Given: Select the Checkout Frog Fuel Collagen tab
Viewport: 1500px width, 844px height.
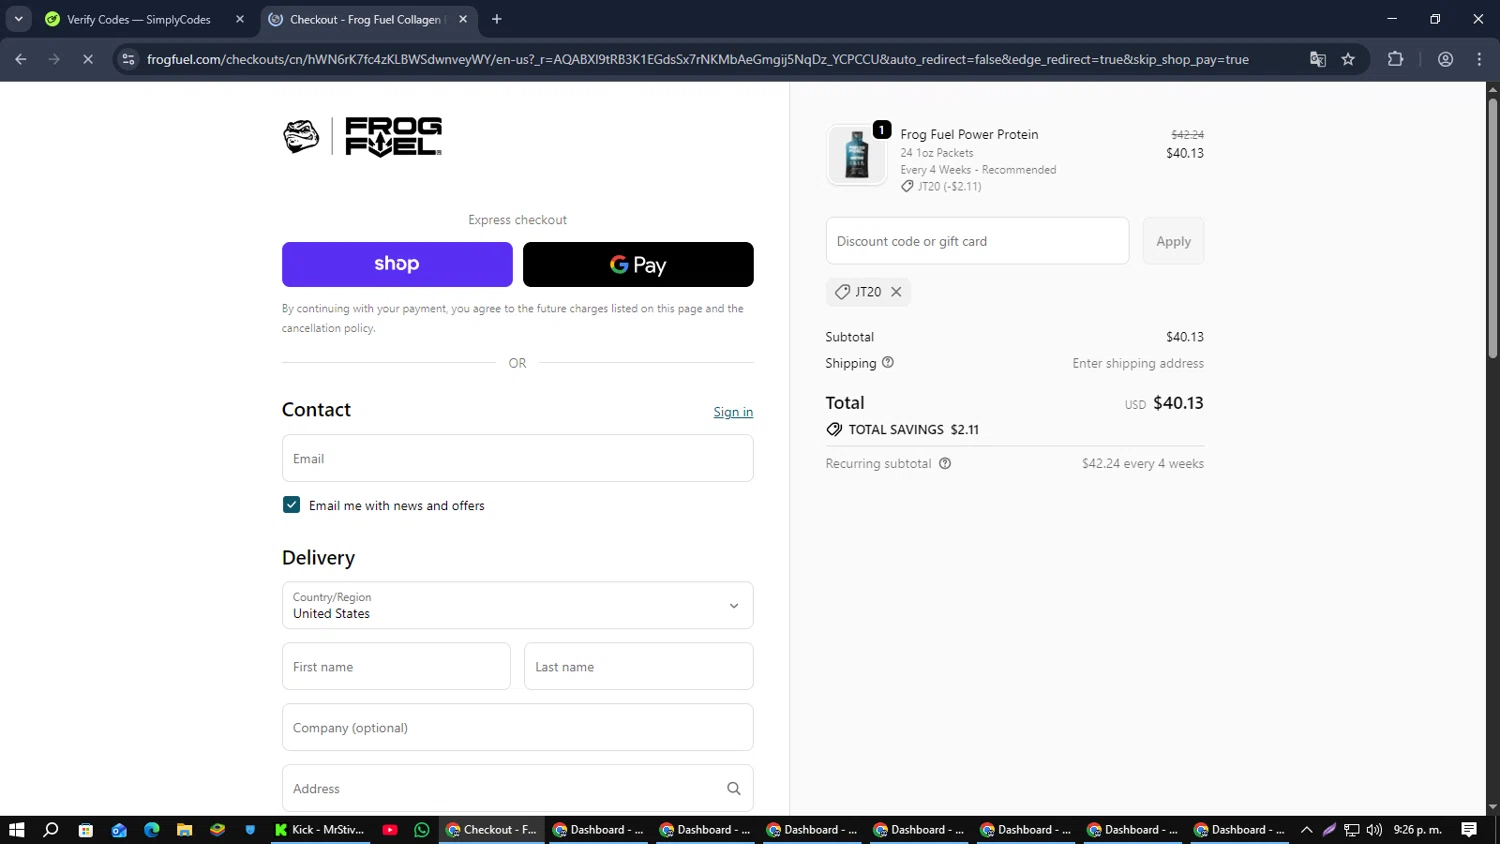Looking at the screenshot, I should [365, 19].
